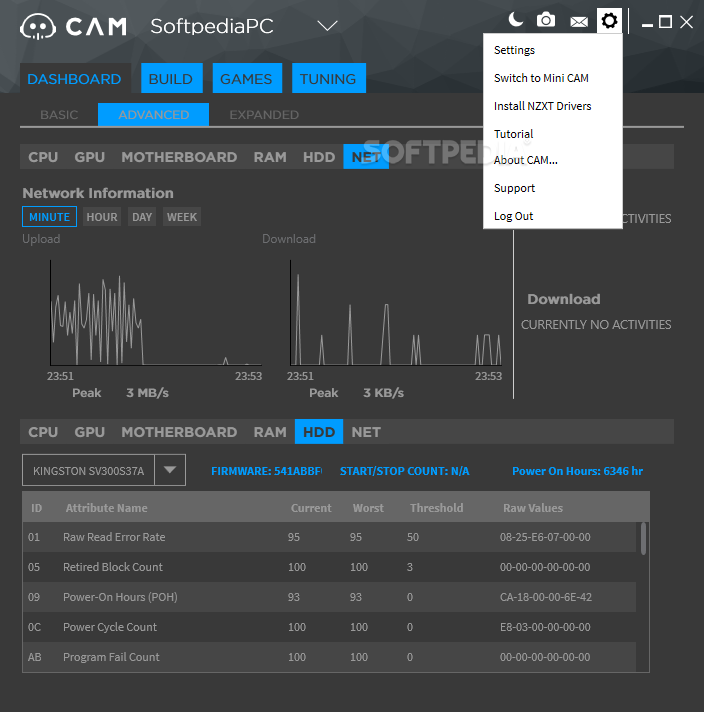Screen dimensions: 704x712
Task: Click the ID column header
Action: (x=36, y=508)
